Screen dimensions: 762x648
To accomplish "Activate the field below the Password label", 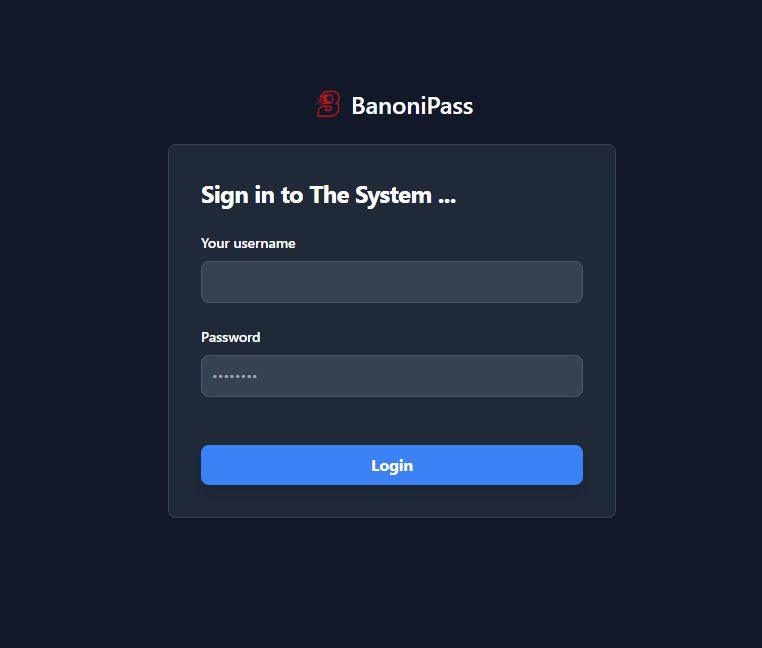I will [x=392, y=376].
